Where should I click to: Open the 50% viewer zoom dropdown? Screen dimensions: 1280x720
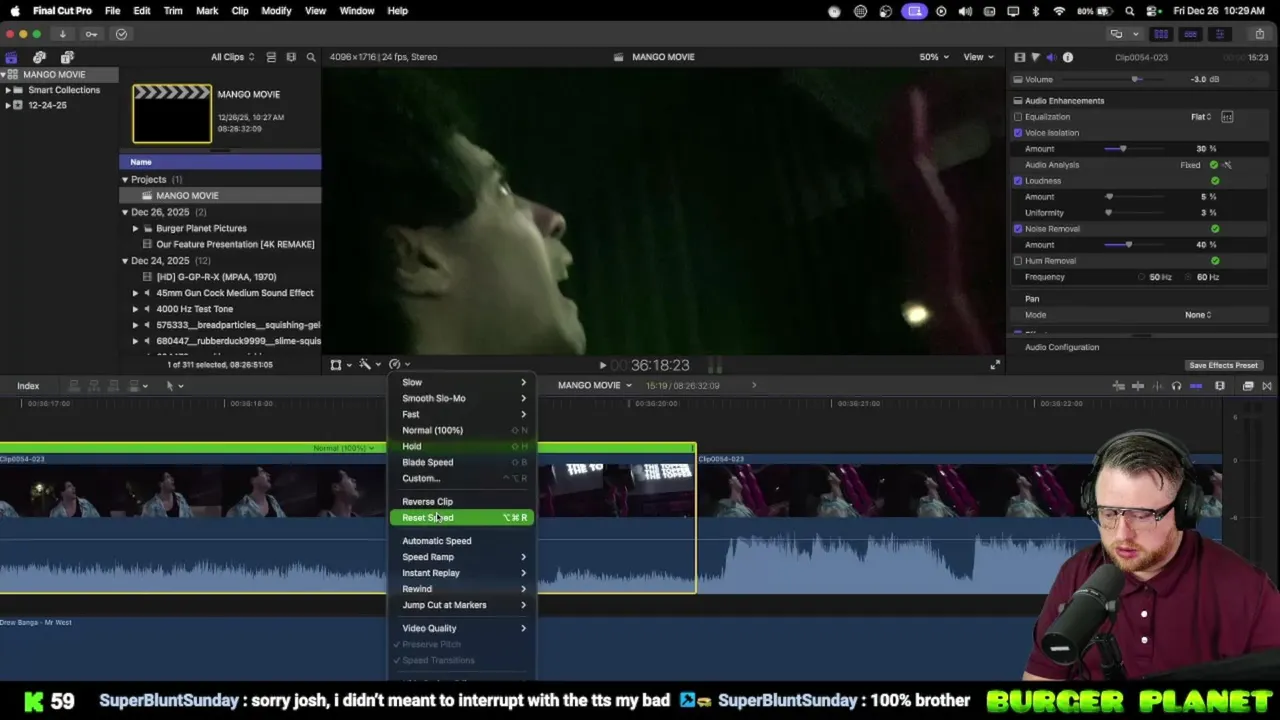point(932,57)
